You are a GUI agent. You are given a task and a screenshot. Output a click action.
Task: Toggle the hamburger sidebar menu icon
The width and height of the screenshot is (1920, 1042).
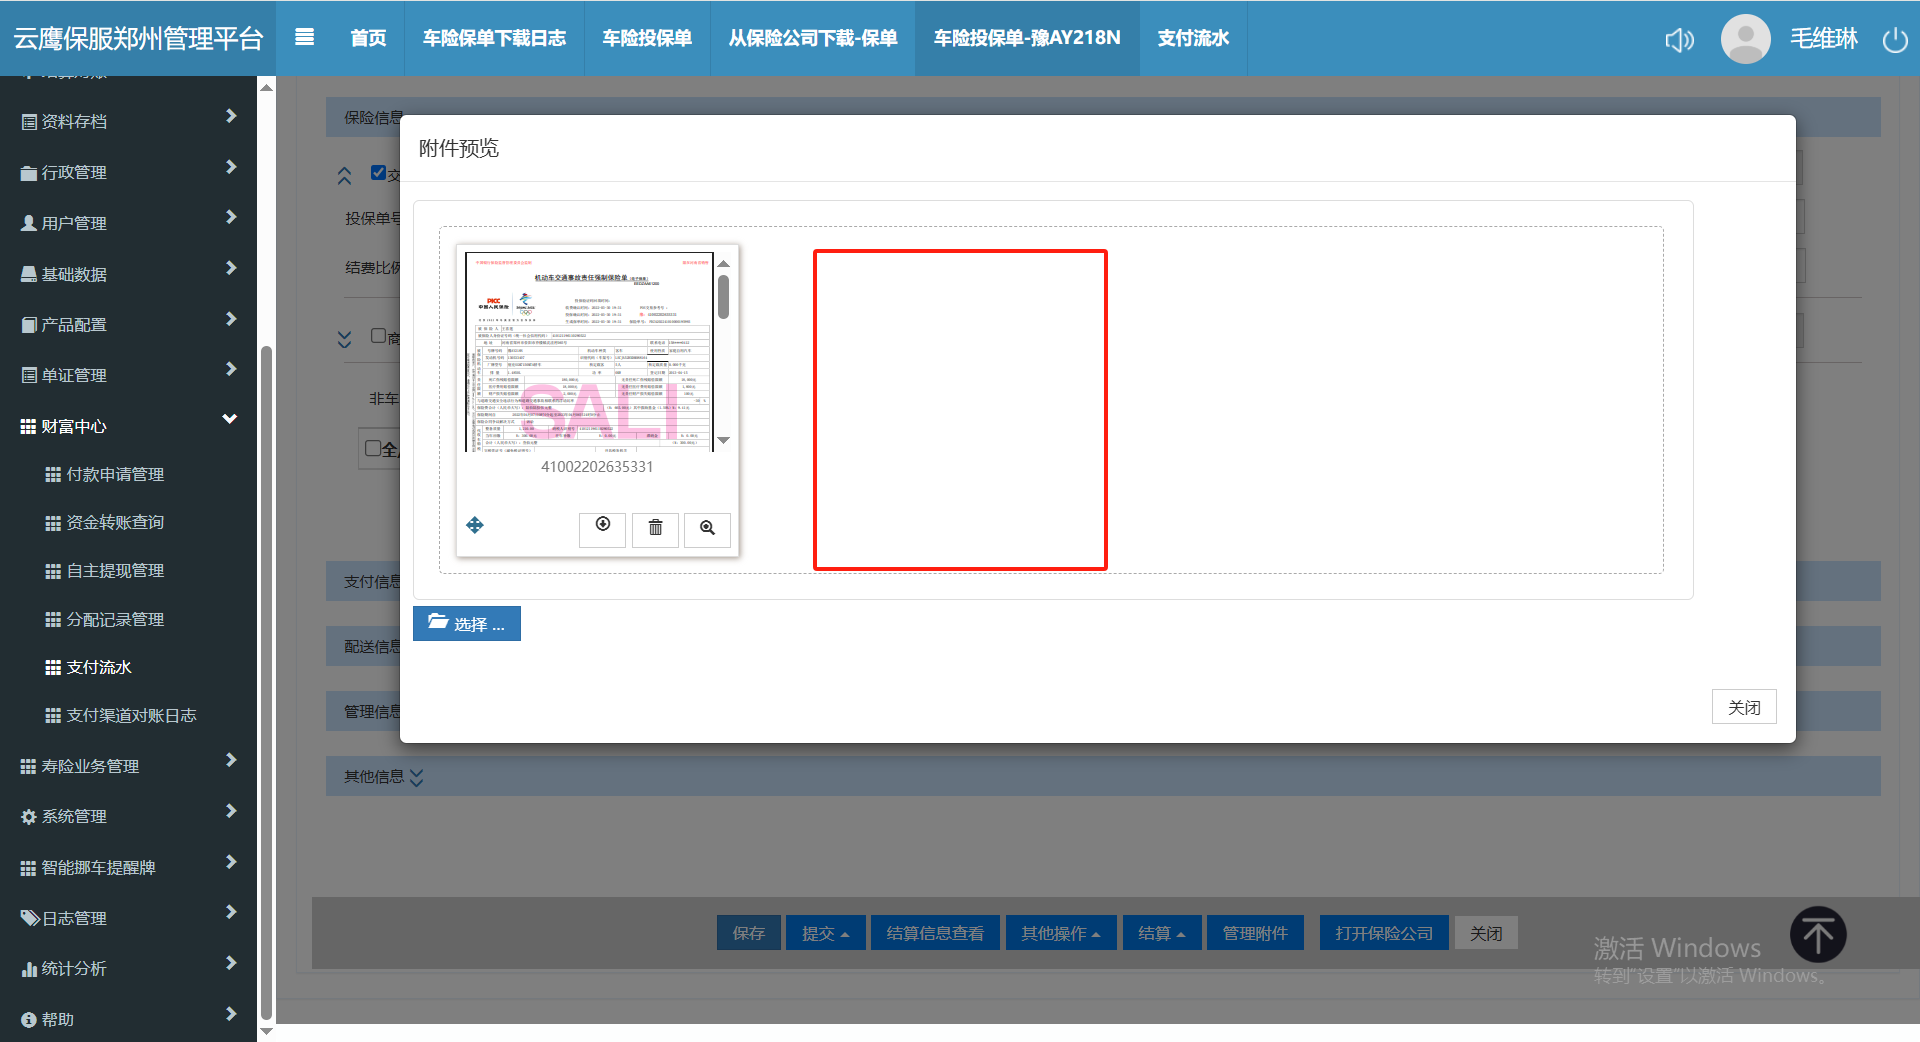coord(305,37)
